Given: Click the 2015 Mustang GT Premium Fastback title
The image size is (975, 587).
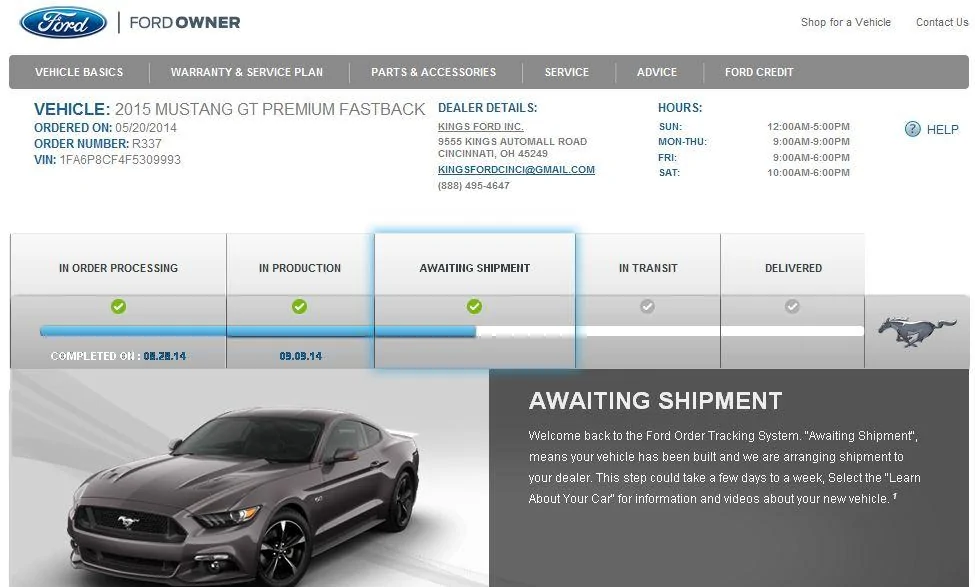Looking at the screenshot, I should click(270, 109).
